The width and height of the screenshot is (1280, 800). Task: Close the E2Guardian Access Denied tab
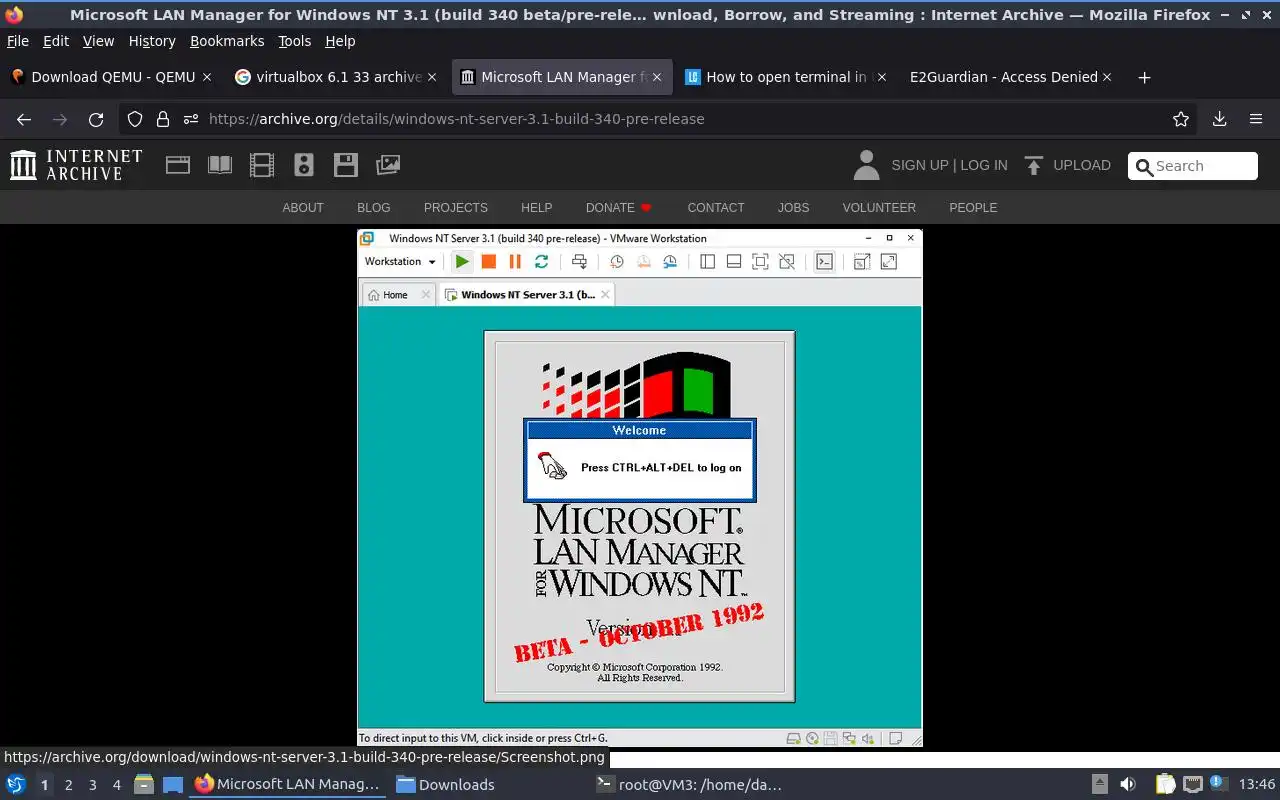(x=1107, y=77)
